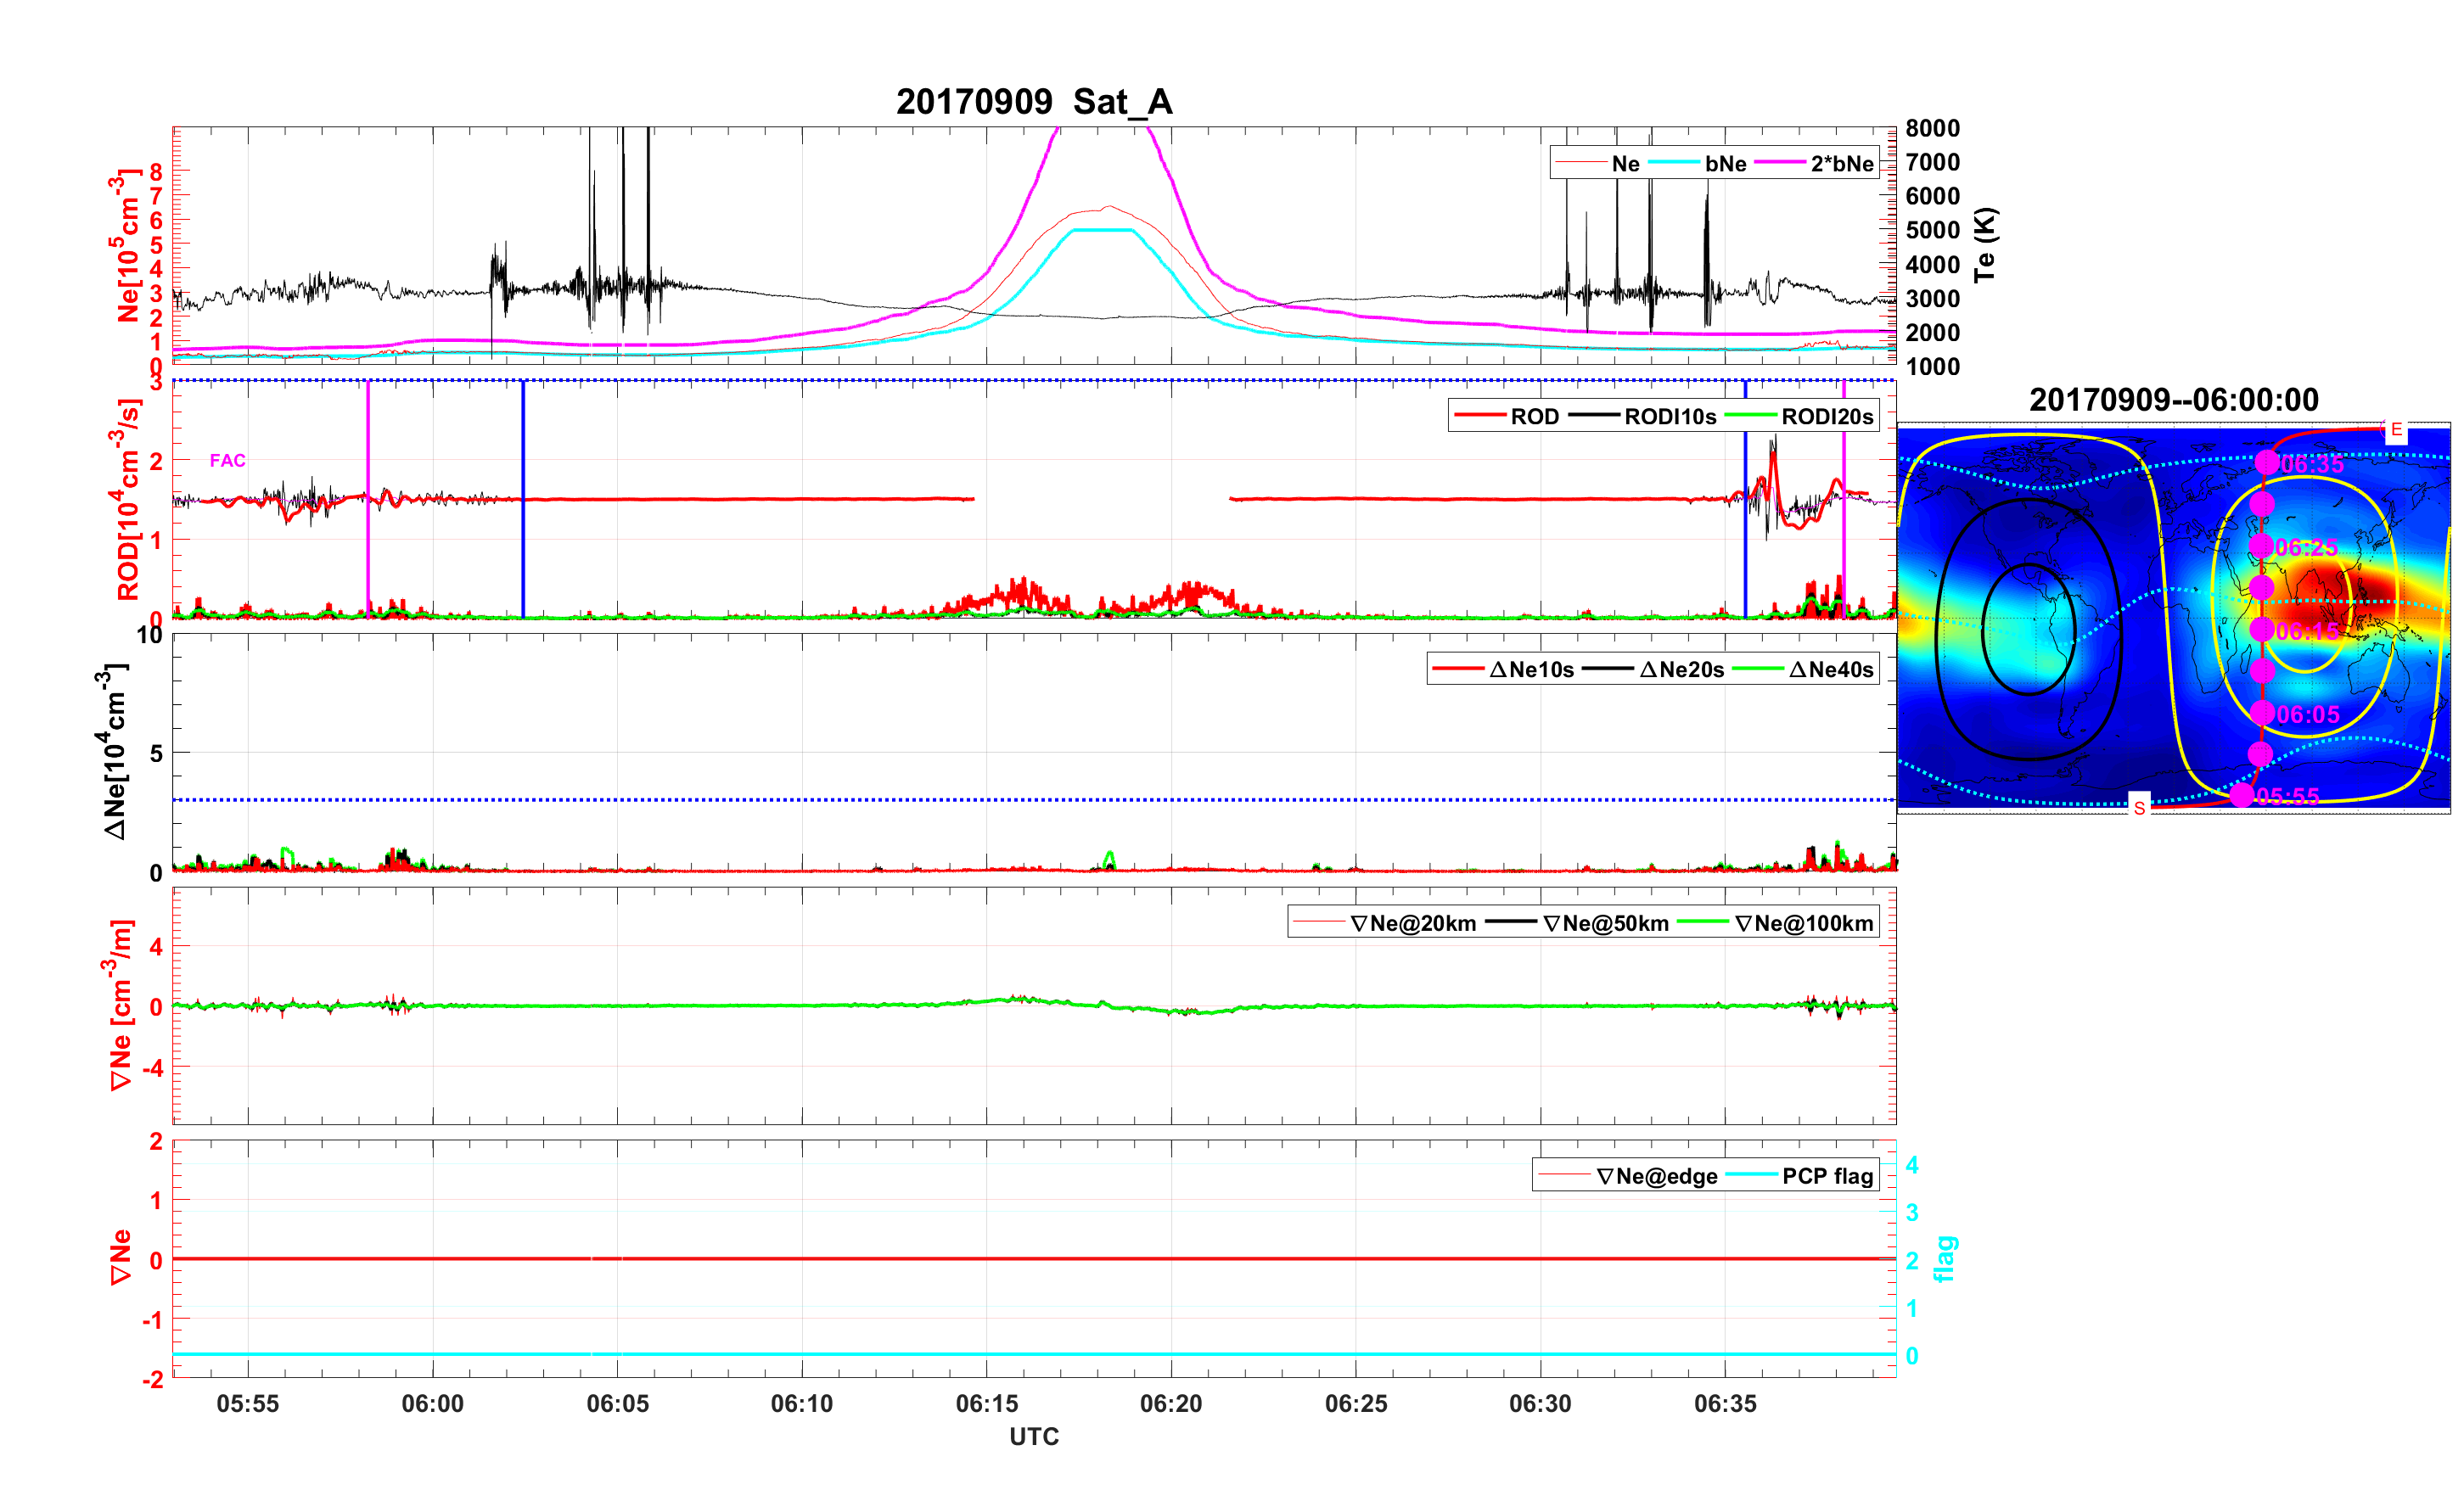Click the ∇Ne@edge legend entry

click(x=1656, y=1177)
